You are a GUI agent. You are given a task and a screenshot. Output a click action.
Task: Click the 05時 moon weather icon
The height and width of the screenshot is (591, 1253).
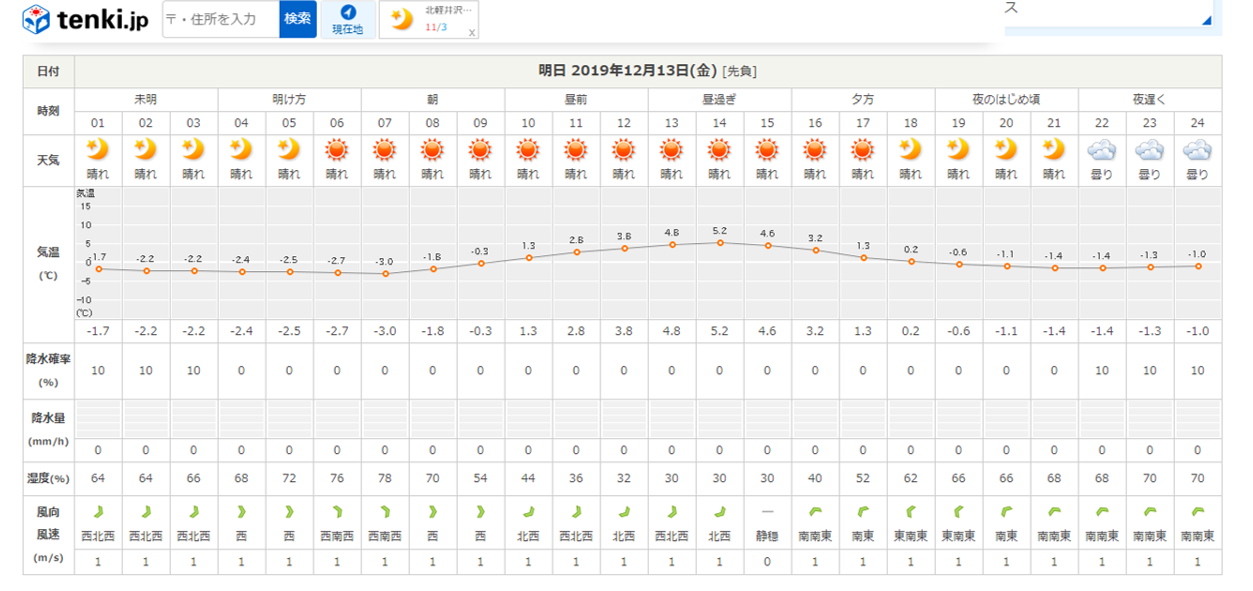tap(289, 150)
